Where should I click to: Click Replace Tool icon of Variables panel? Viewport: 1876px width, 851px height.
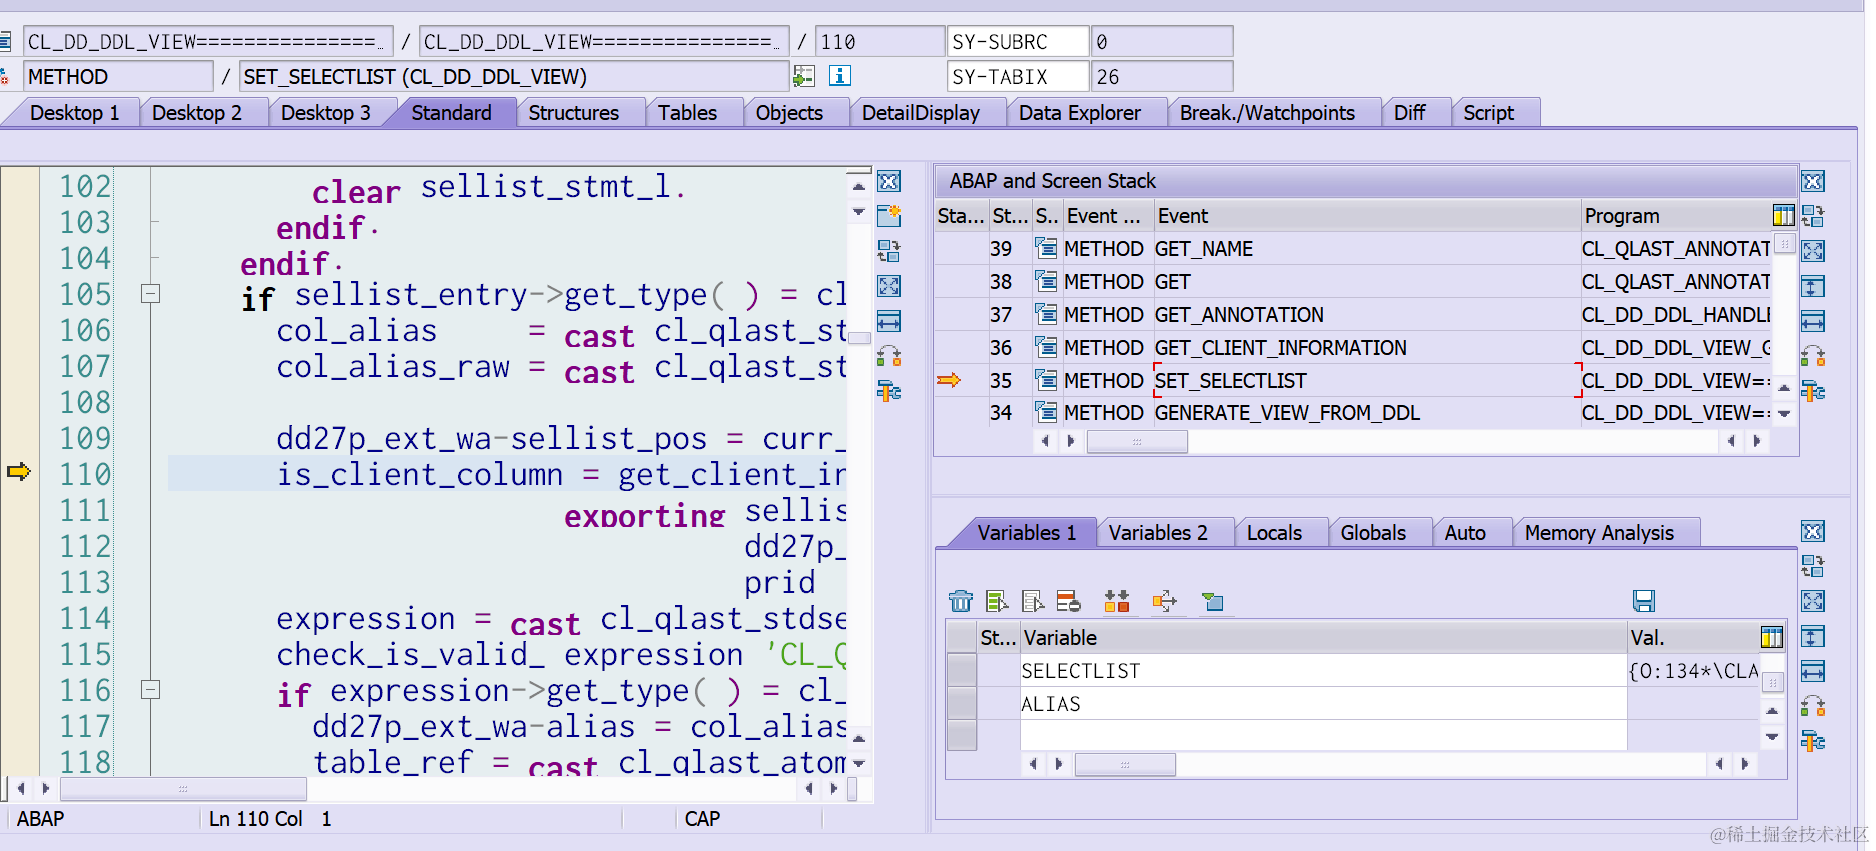tap(1813, 566)
